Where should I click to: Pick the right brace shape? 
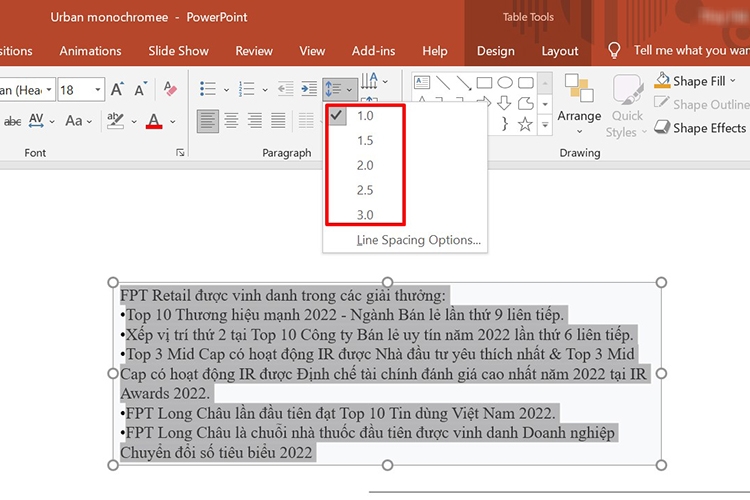[505, 124]
